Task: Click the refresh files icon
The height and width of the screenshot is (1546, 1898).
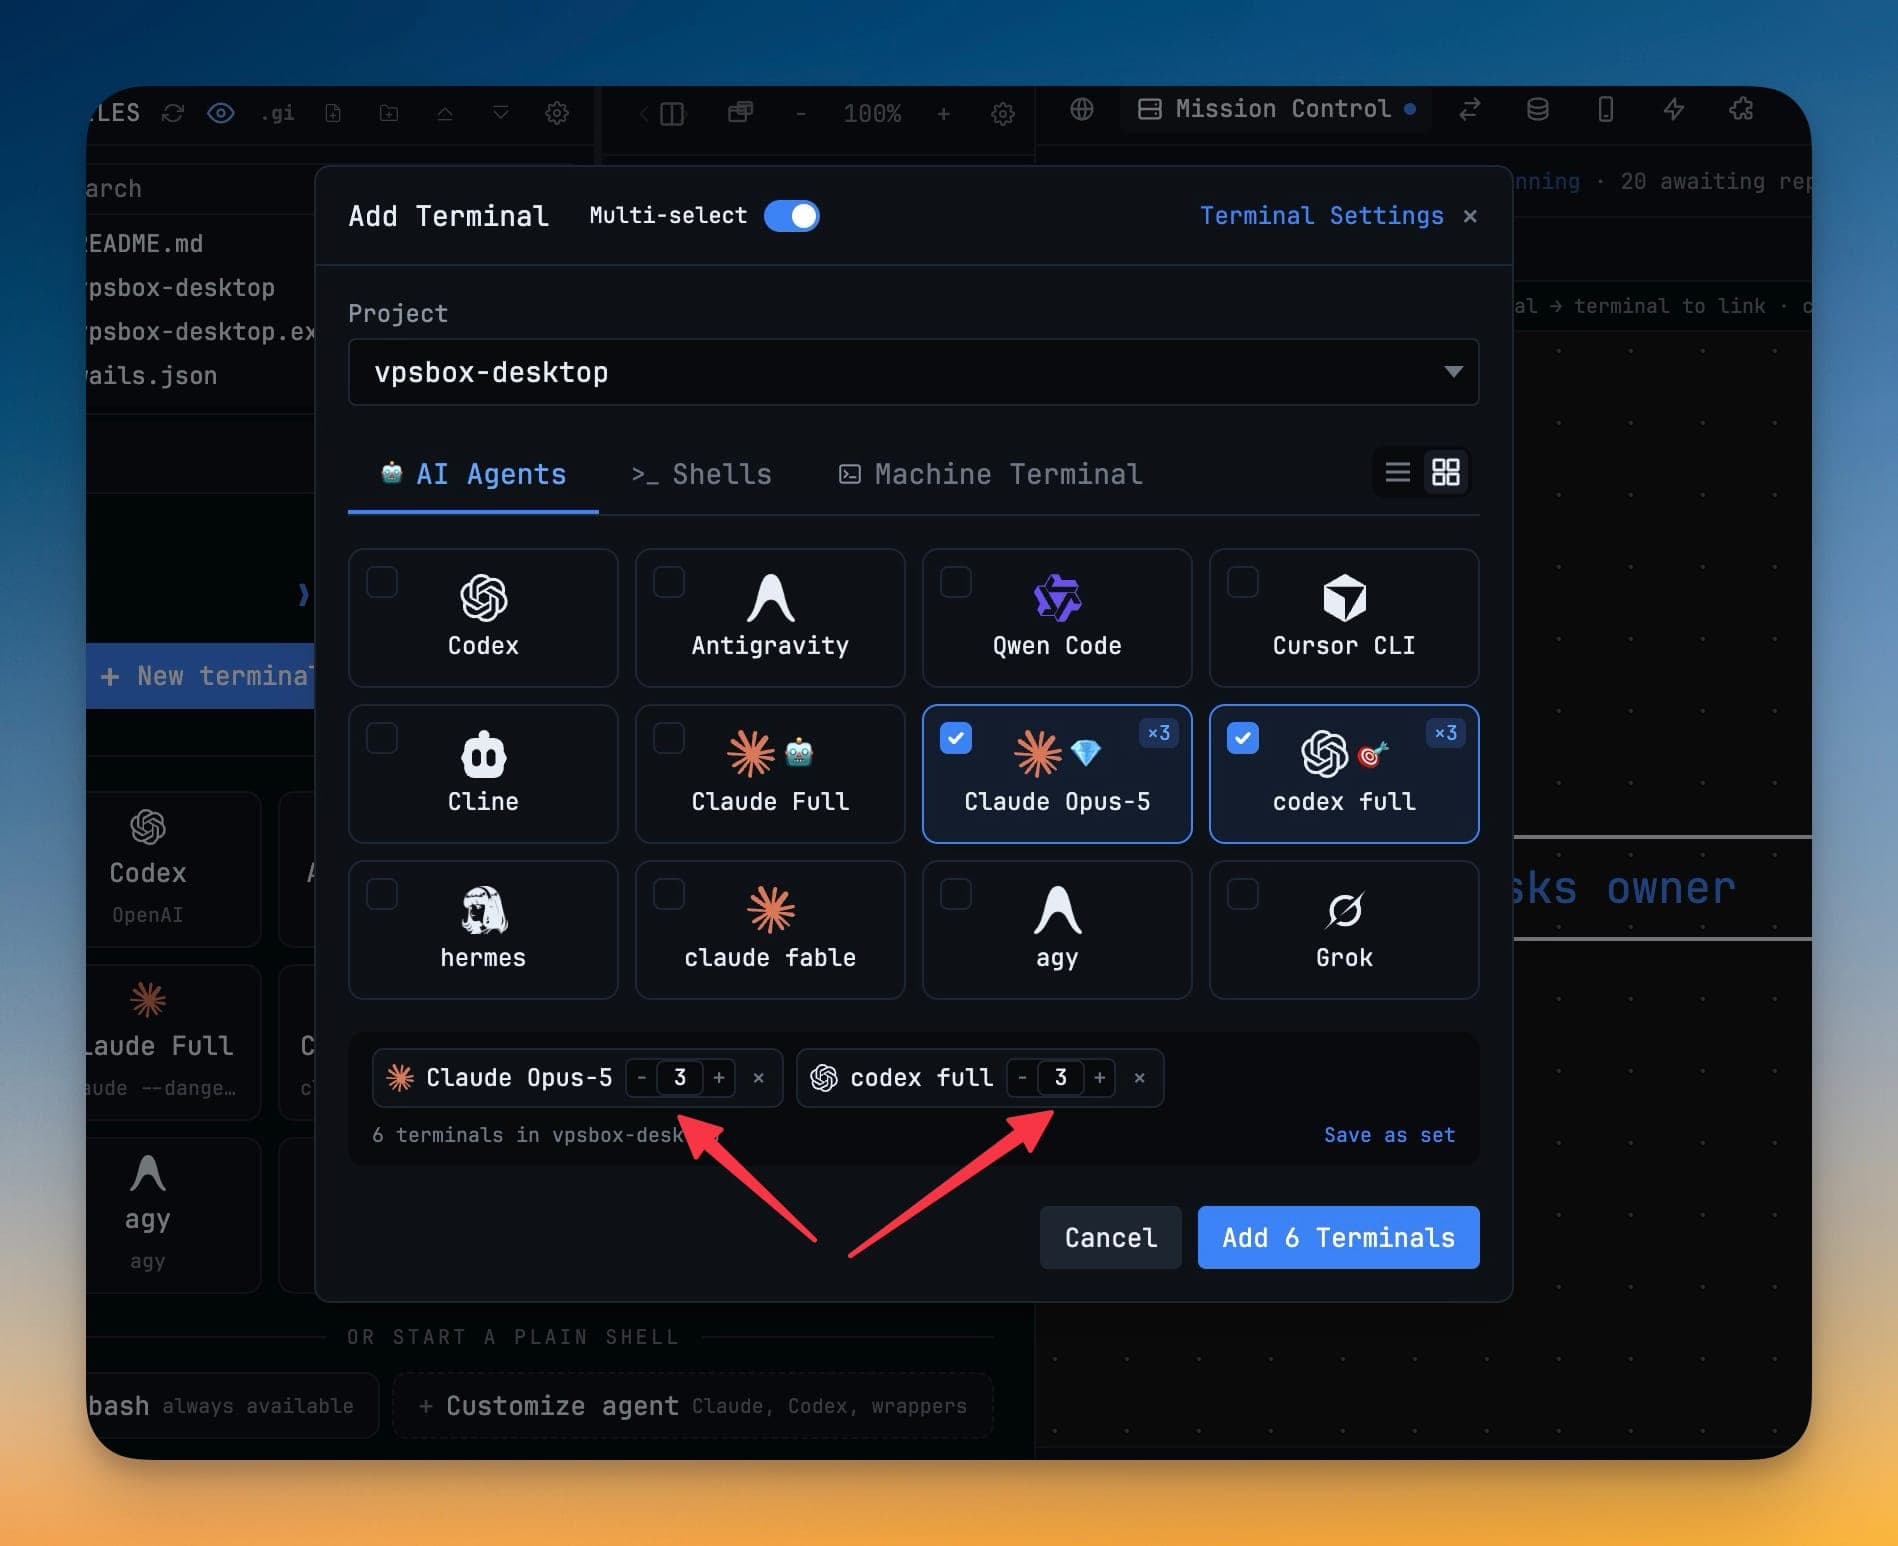Action: tap(173, 113)
